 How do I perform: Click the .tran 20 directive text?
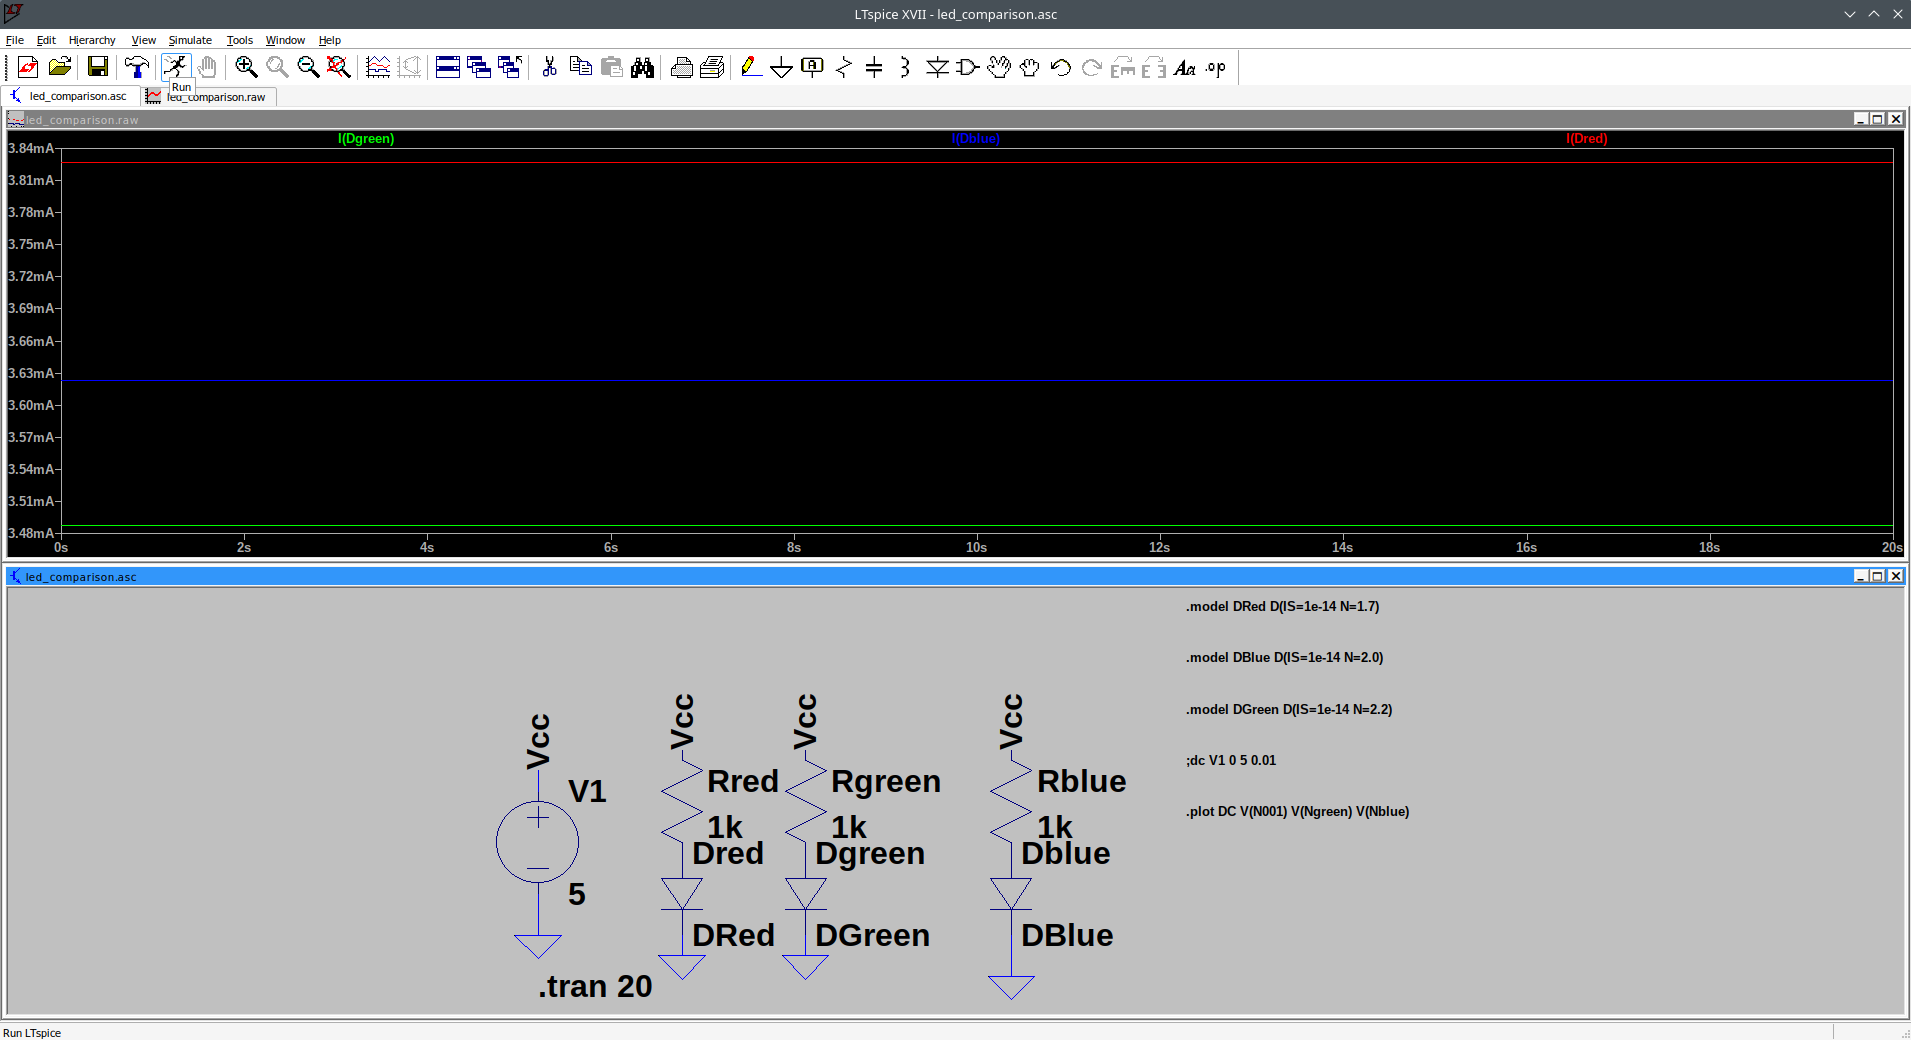595,986
